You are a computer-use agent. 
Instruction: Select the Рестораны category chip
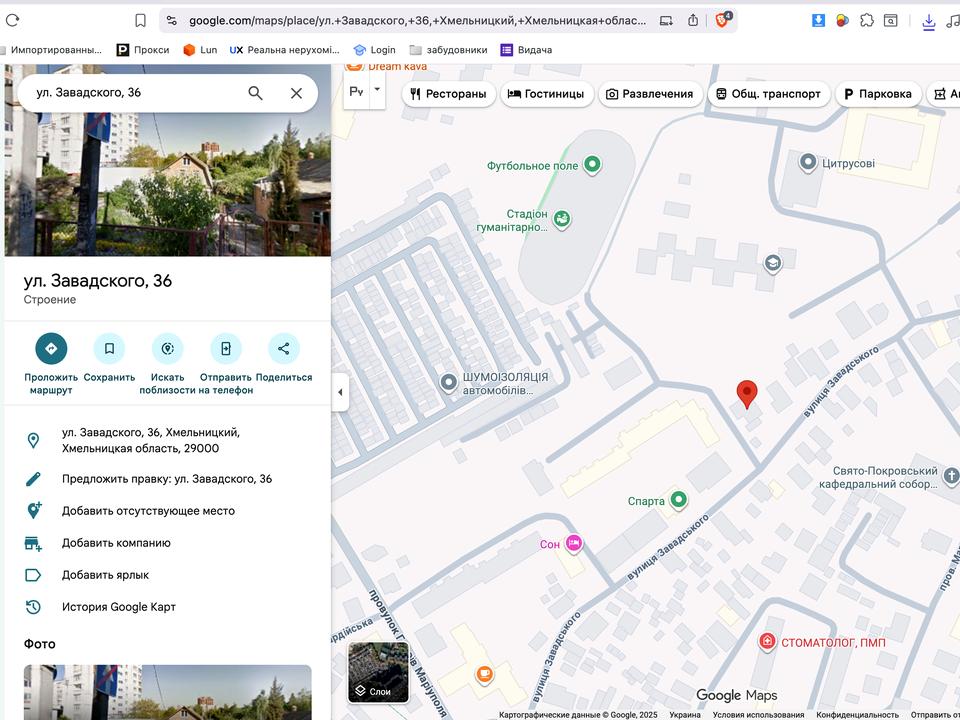click(449, 94)
